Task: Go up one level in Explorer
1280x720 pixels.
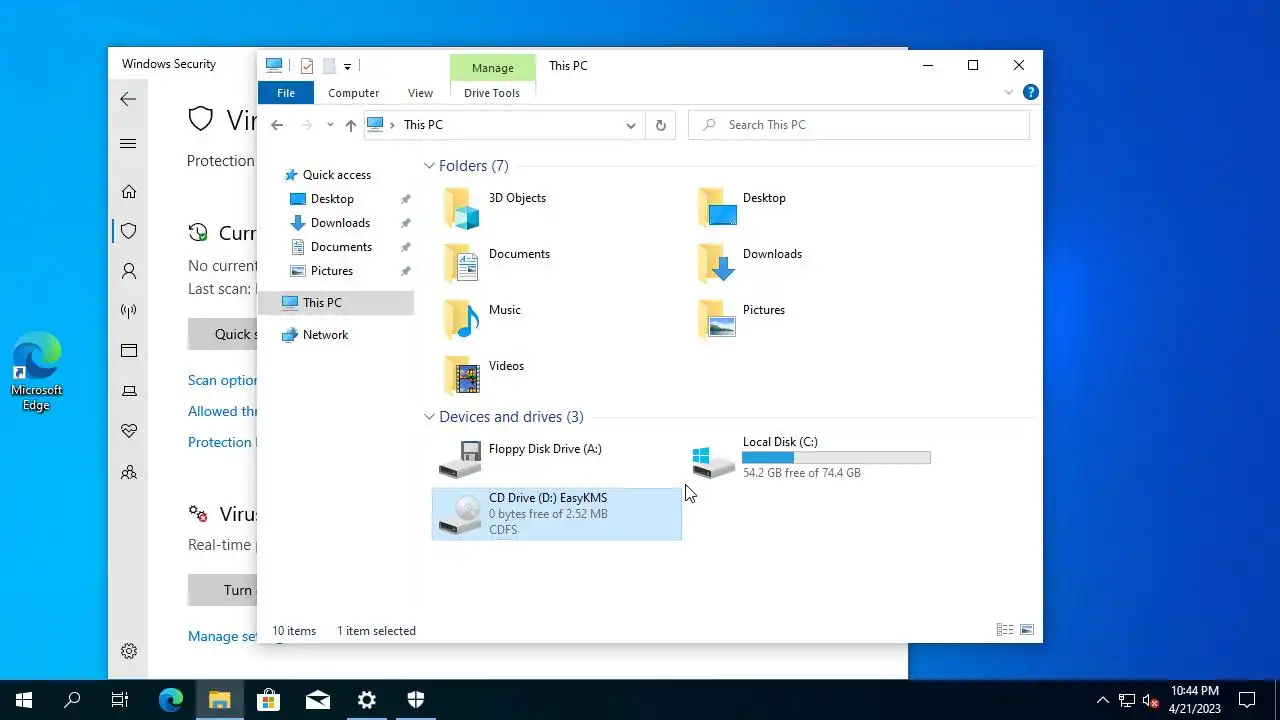Action: click(350, 125)
